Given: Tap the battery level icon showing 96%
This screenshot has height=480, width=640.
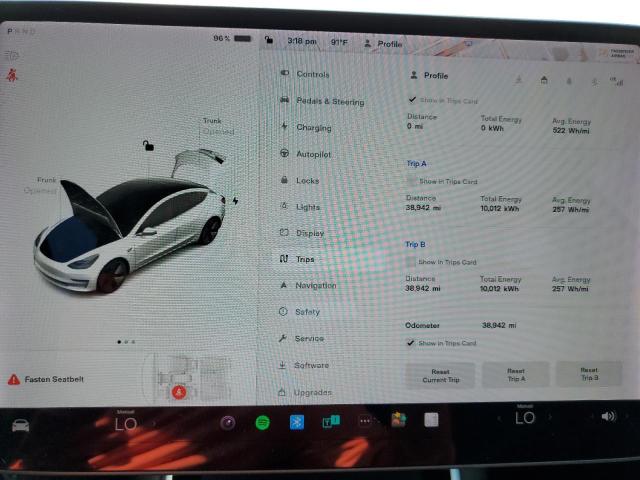Looking at the screenshot, I should click(x=242, y=38).
